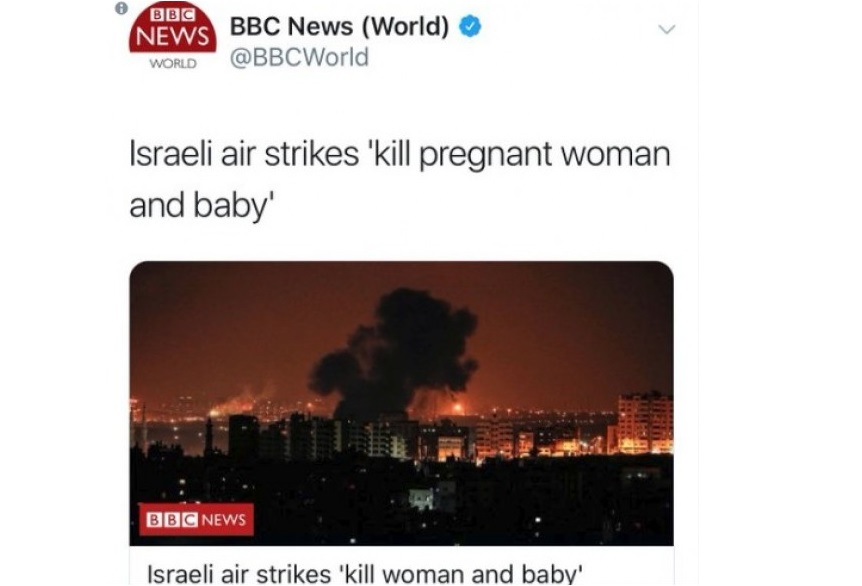Open the 'kill woman and baby' card headline
862x586 pixels.
[x=364, y=574]
